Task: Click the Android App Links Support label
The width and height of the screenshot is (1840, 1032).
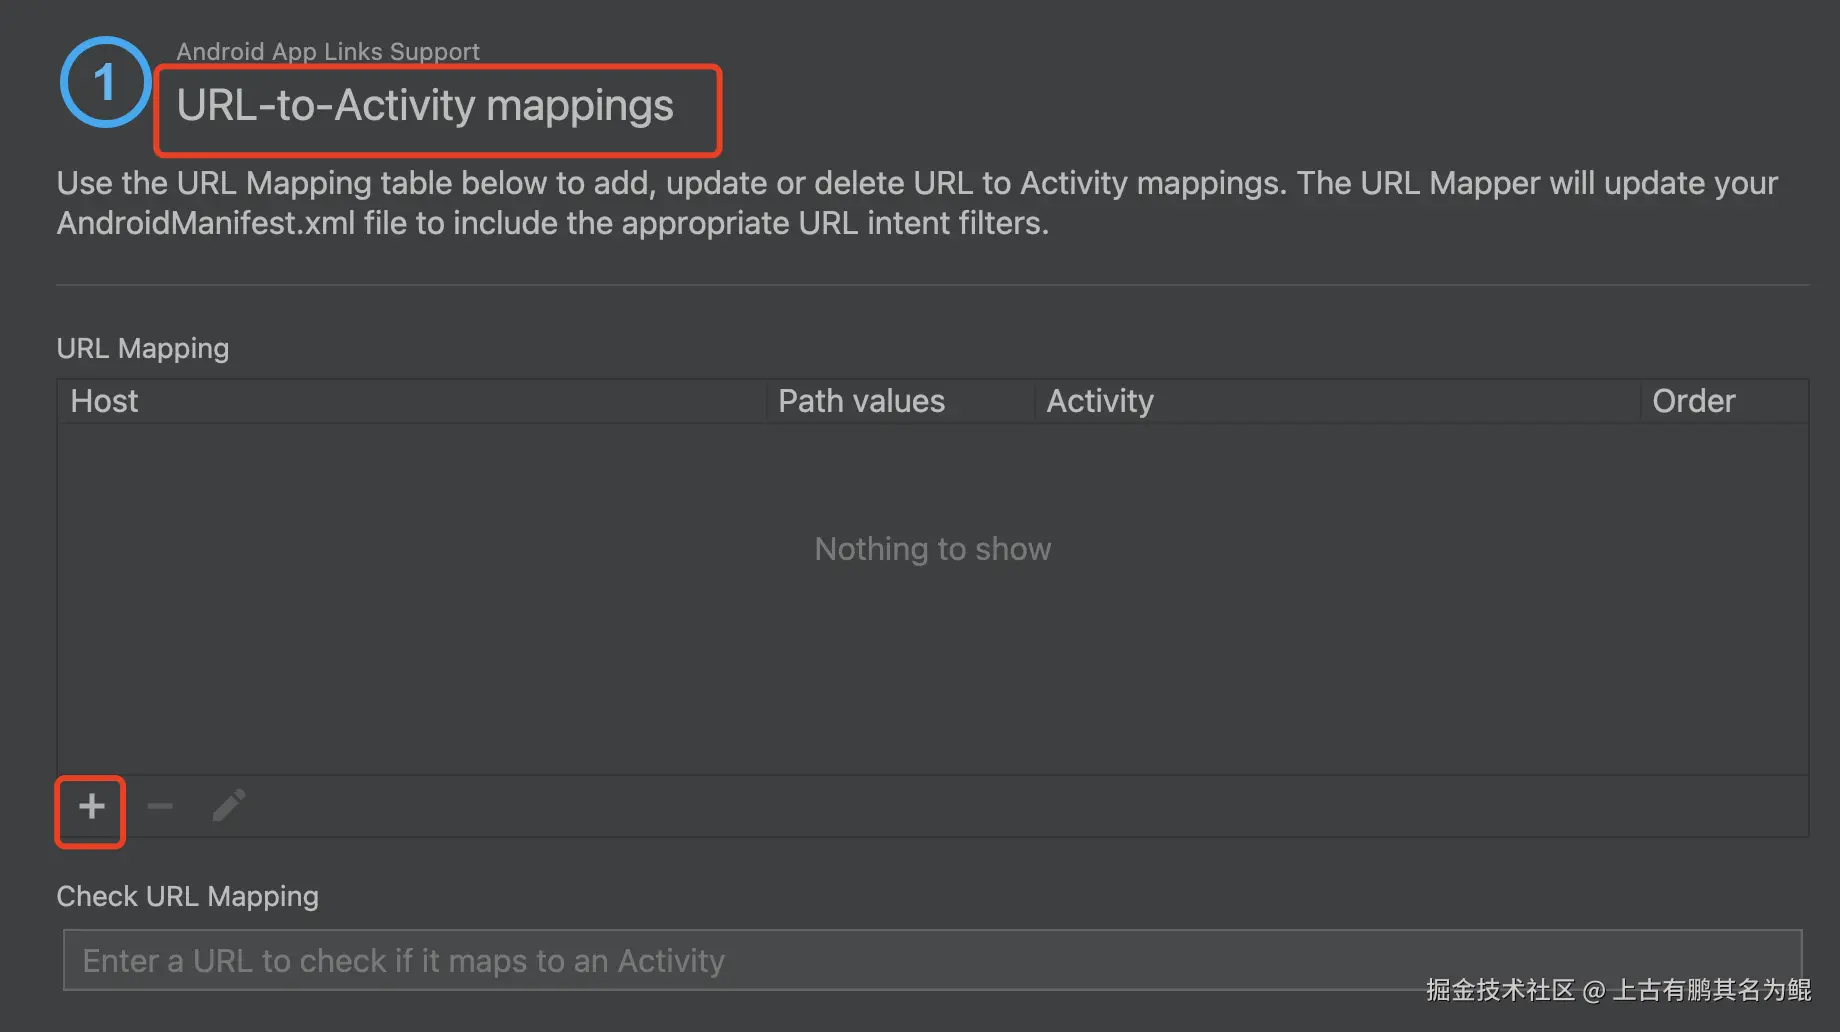Action: pyautogui.click(x=328, y=51)
